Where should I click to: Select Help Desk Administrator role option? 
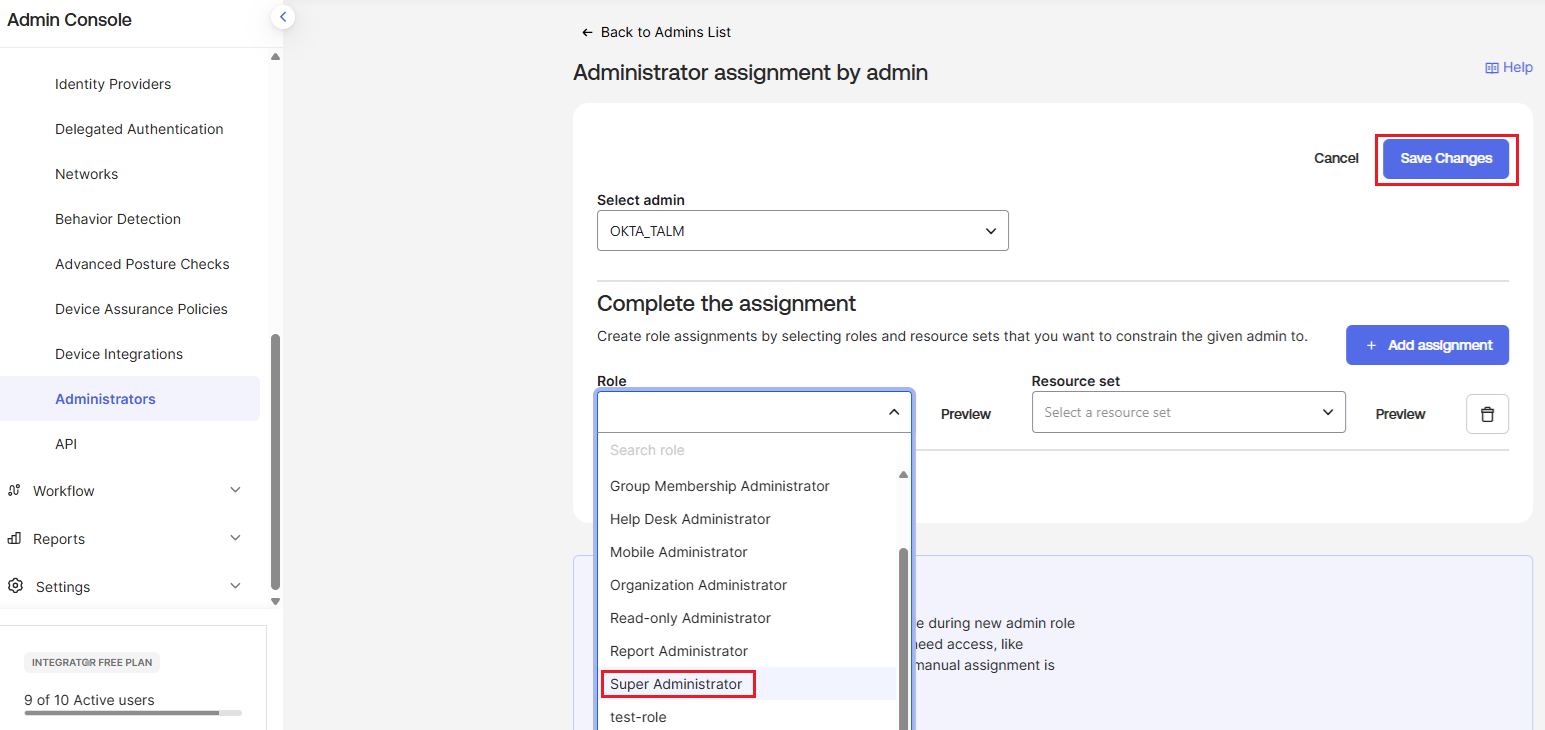690,519
